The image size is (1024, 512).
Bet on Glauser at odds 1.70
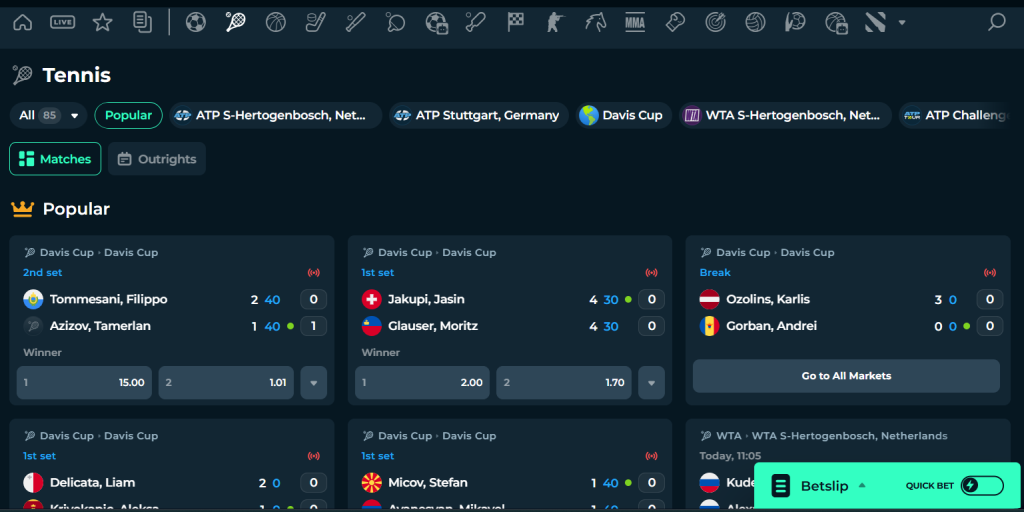click(564, 383)
